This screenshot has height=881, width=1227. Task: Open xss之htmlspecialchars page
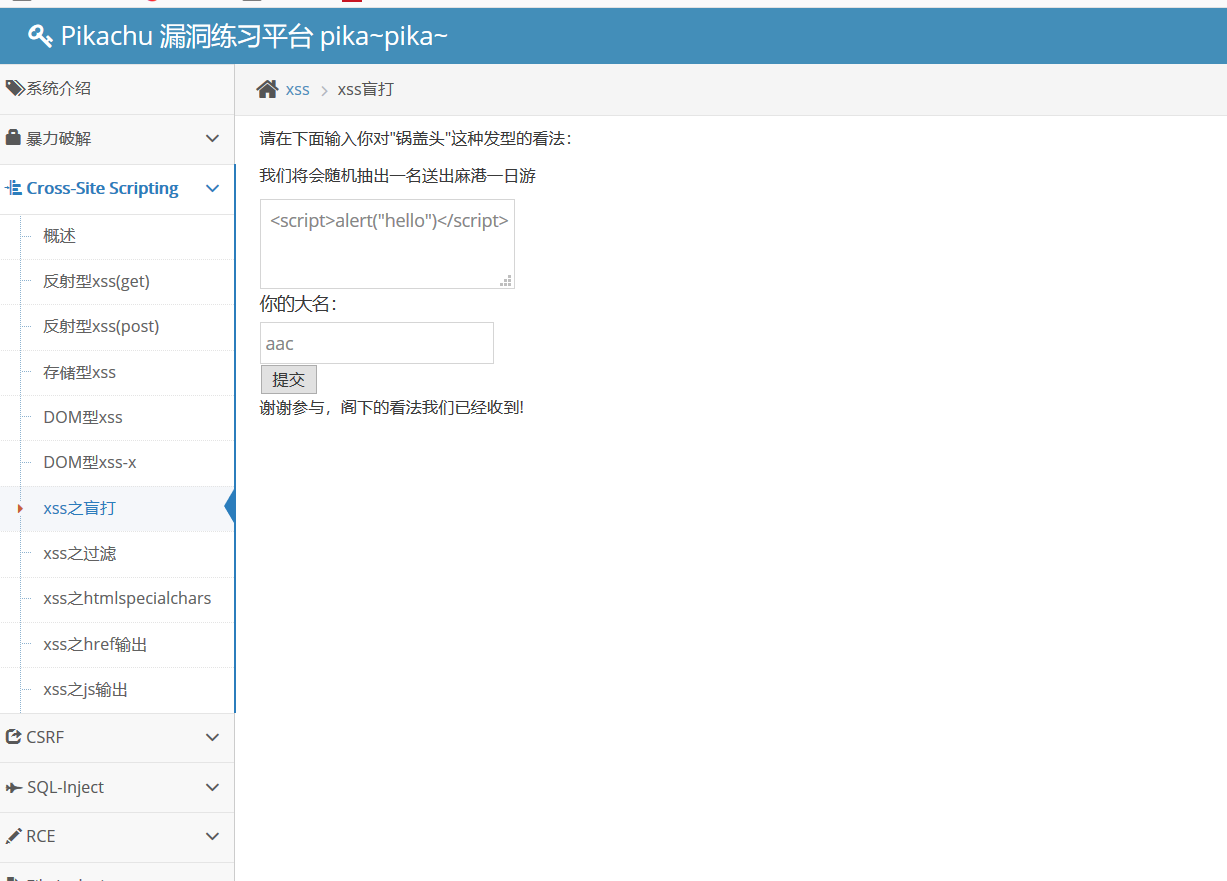point(126,599)
